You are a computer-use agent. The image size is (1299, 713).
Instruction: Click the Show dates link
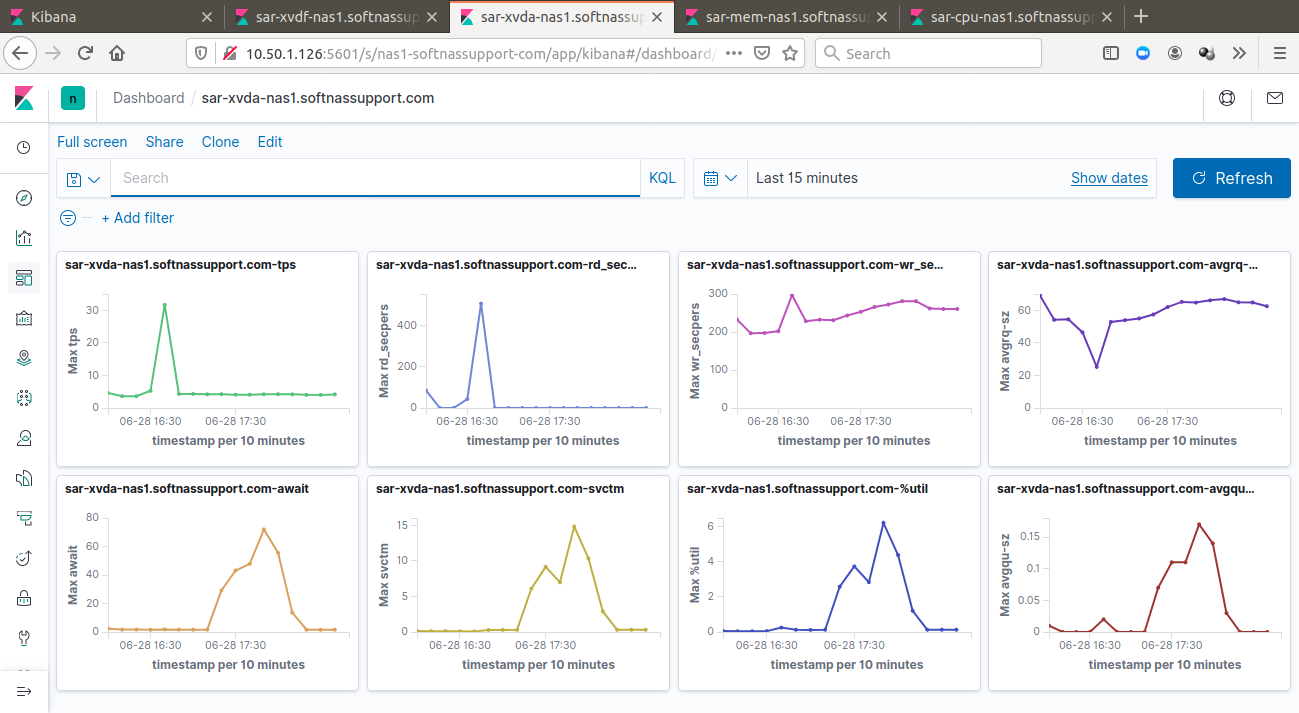1109,178
